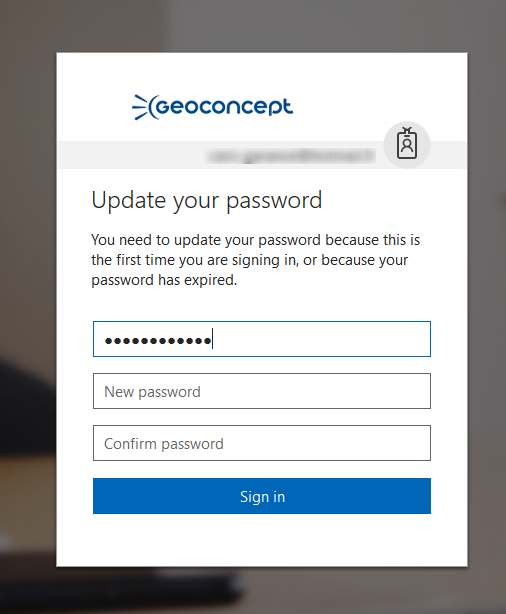
Task: Click the ID badge account icon
Action: click(x=407, y=144)
